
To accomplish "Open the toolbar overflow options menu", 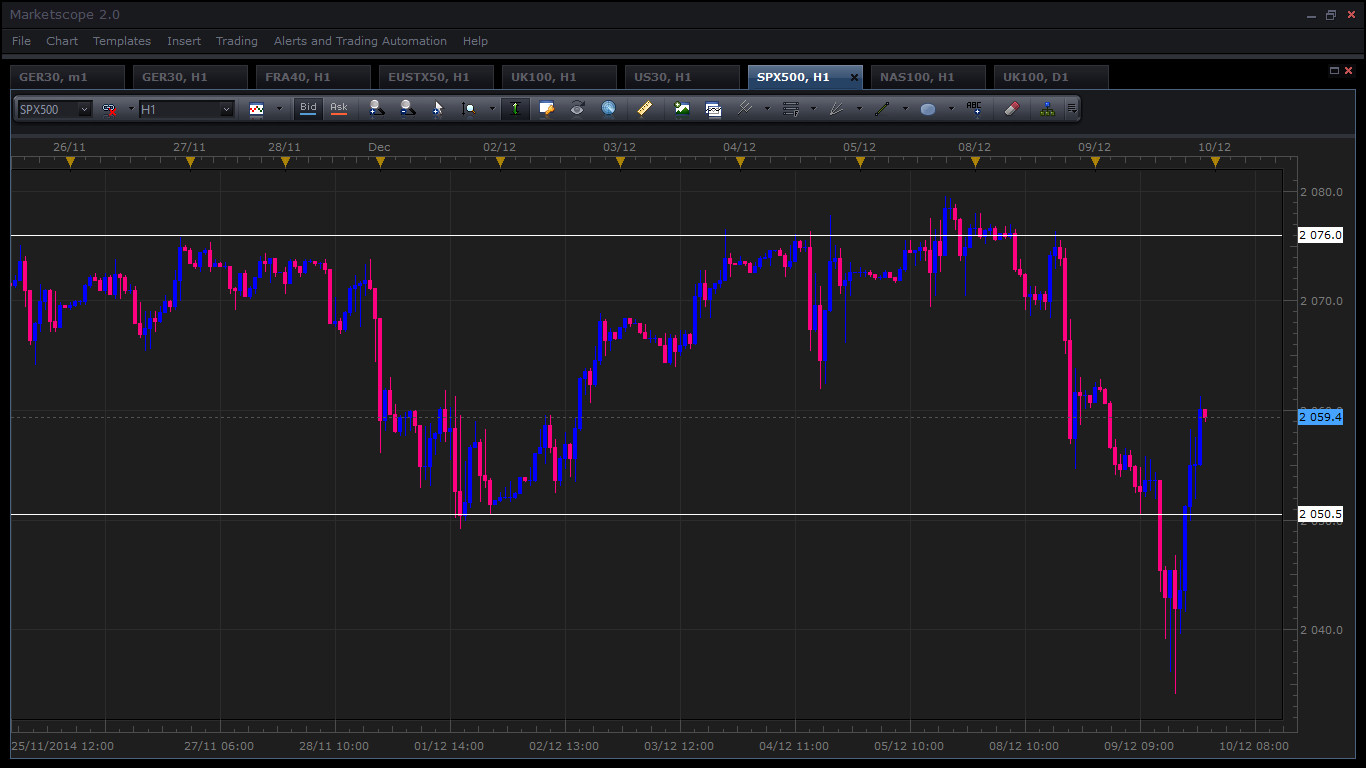I will click(1072, 109).
